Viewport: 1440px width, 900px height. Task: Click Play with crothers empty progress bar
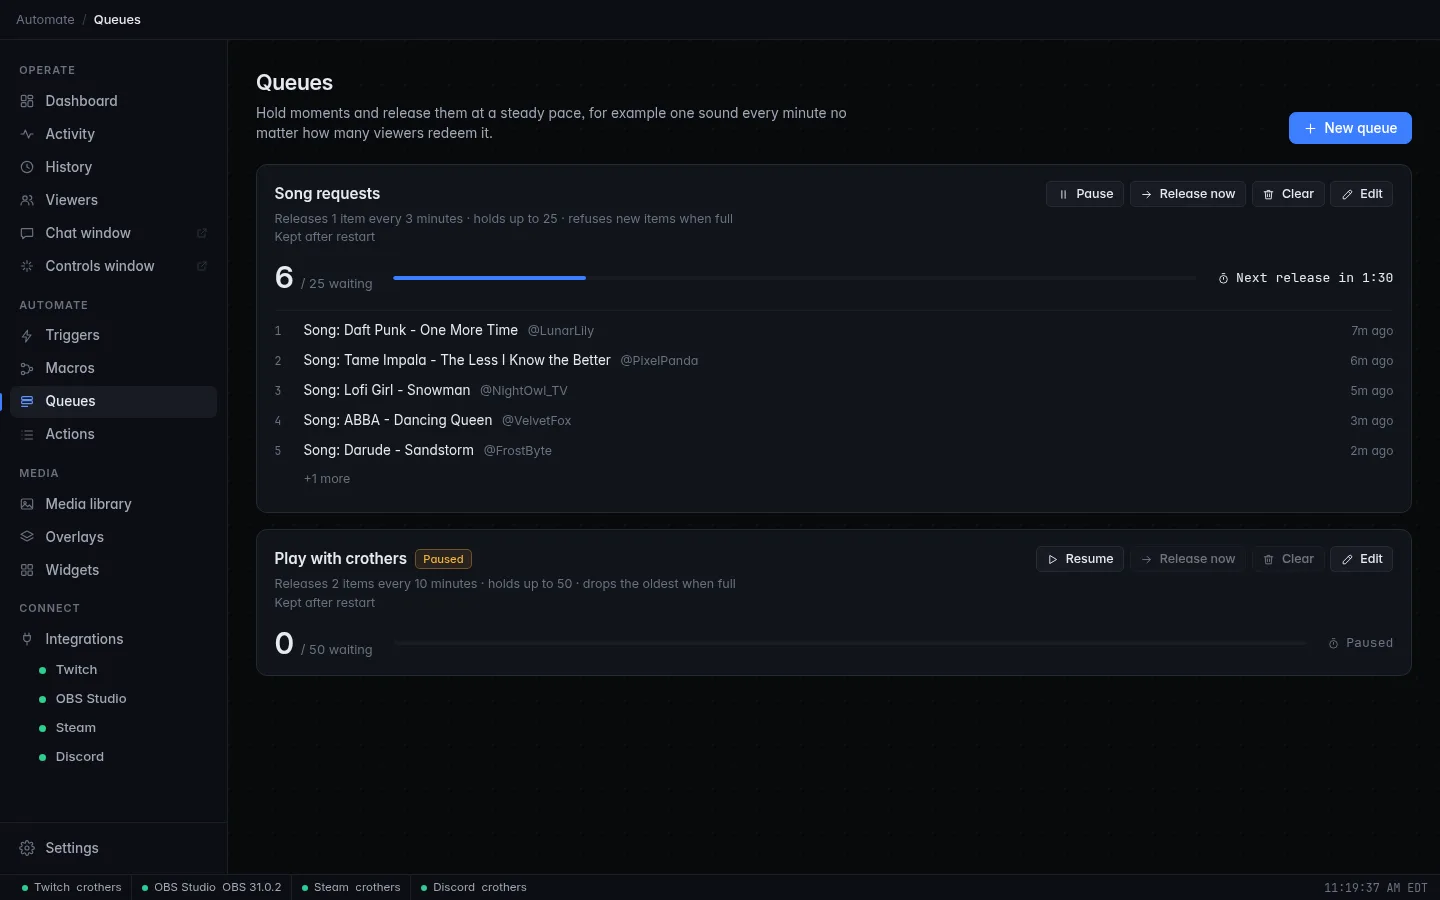tap(851, 643)
